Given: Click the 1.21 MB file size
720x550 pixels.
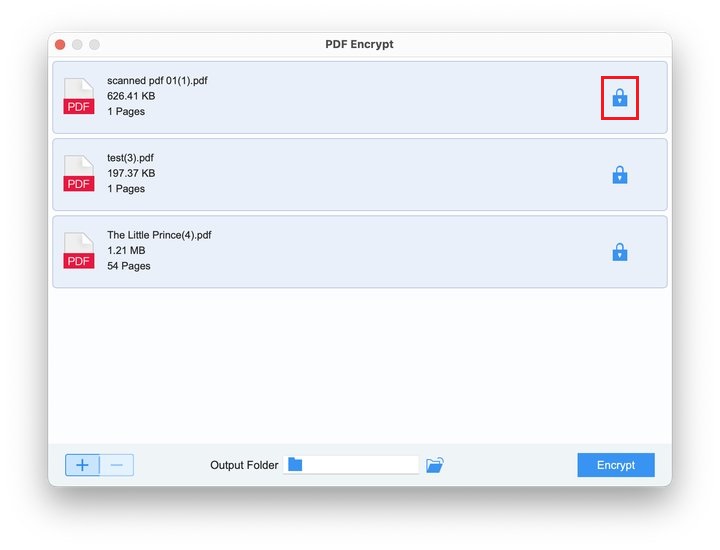Looking at the screenshot, I should (126, 250).
